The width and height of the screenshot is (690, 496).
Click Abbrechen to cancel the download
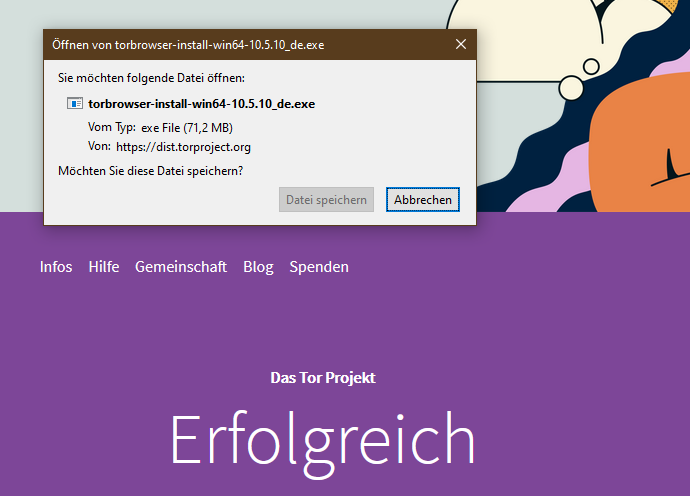point(422,199)
